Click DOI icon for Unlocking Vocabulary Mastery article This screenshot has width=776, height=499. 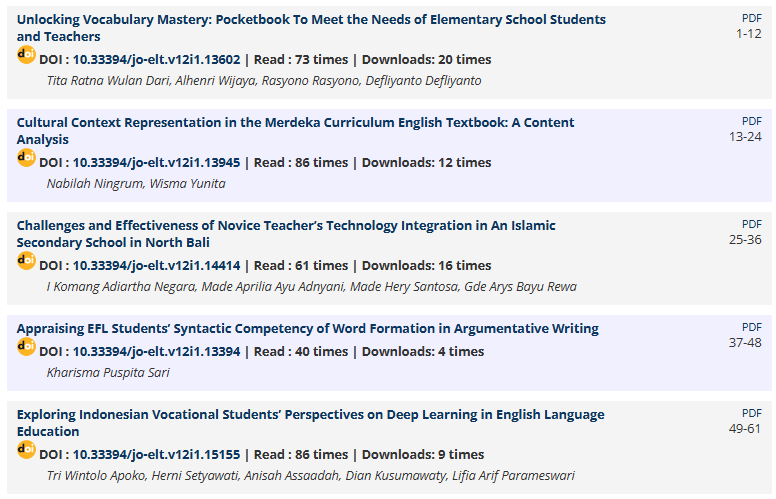click(x=26, y=55)
